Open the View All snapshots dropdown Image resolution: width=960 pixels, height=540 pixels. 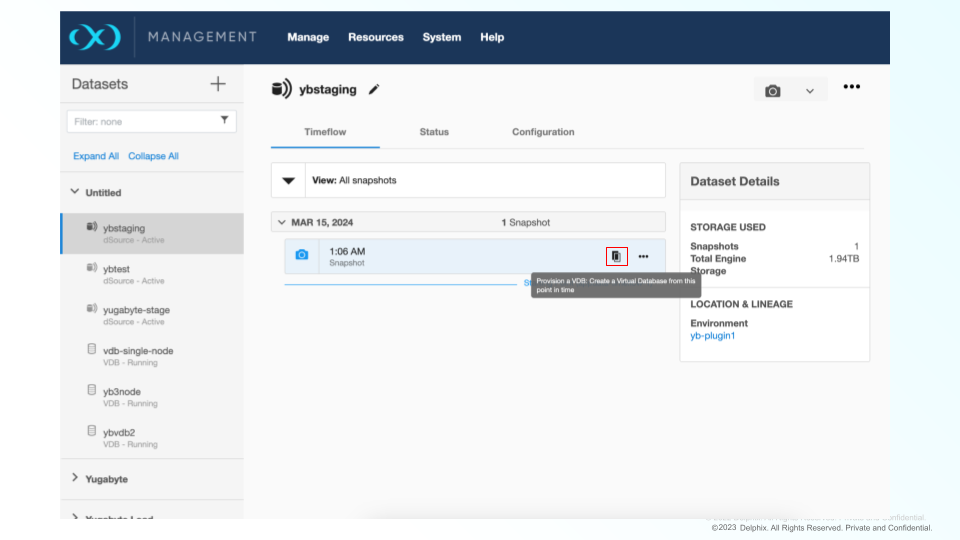pyautogui.click(x=289, y=181)
